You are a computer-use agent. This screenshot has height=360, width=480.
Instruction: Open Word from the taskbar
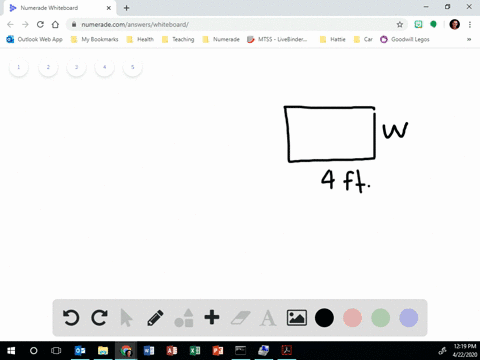point(149,351)
